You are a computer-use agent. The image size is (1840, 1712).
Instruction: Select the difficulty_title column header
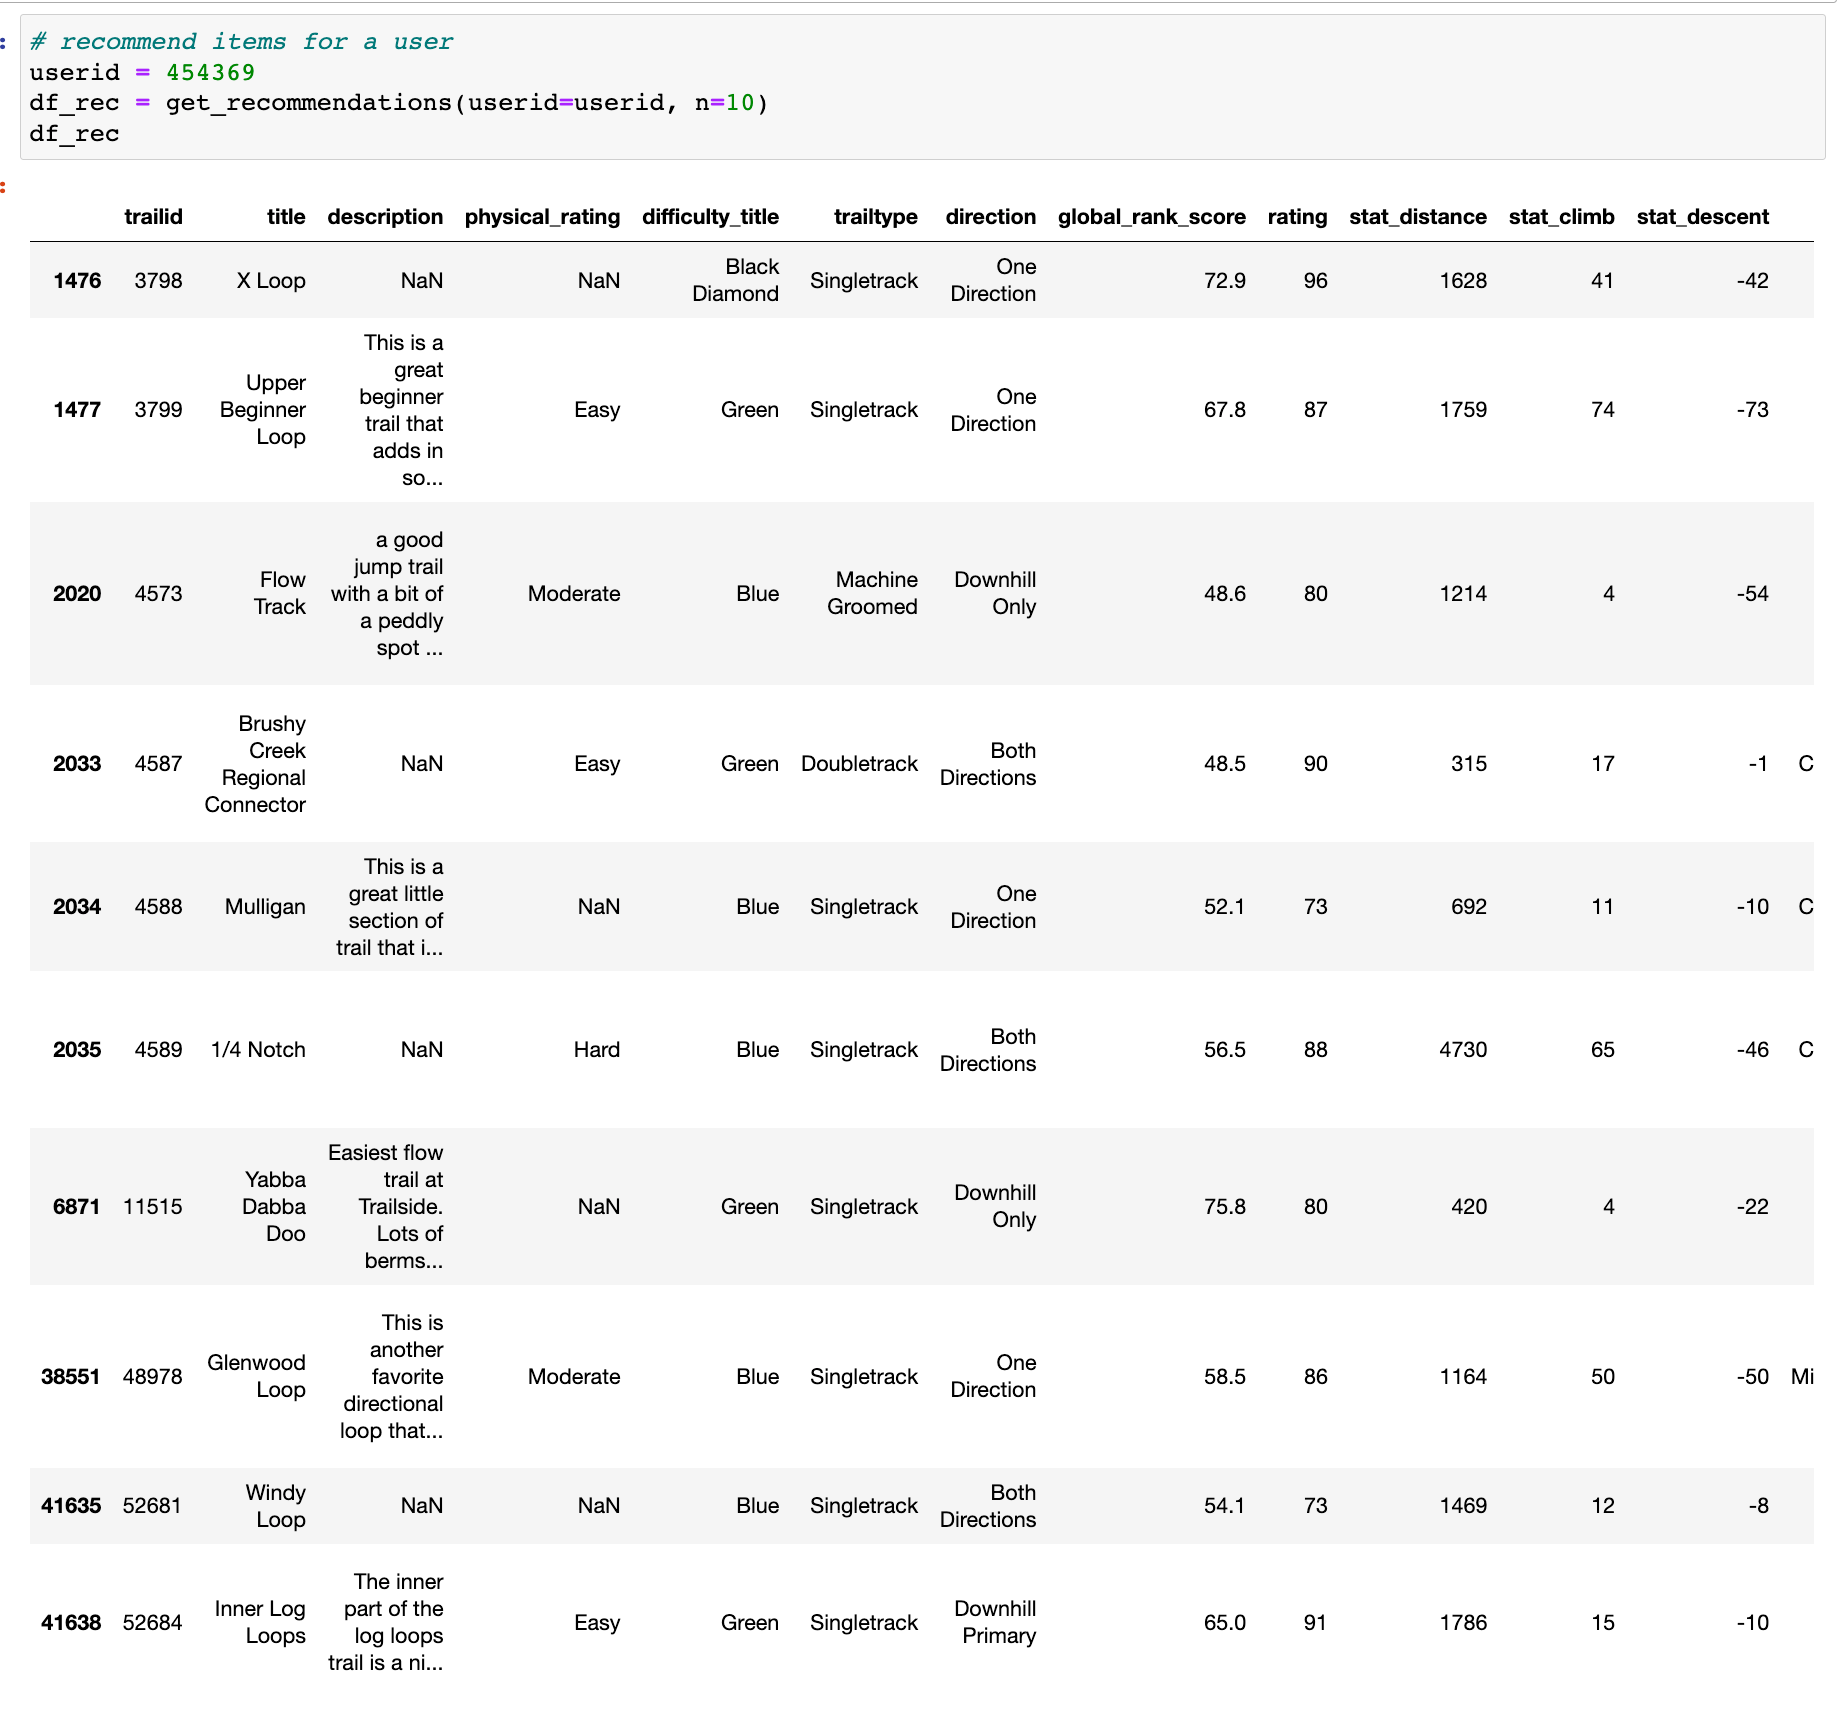(x=710, y=217)
